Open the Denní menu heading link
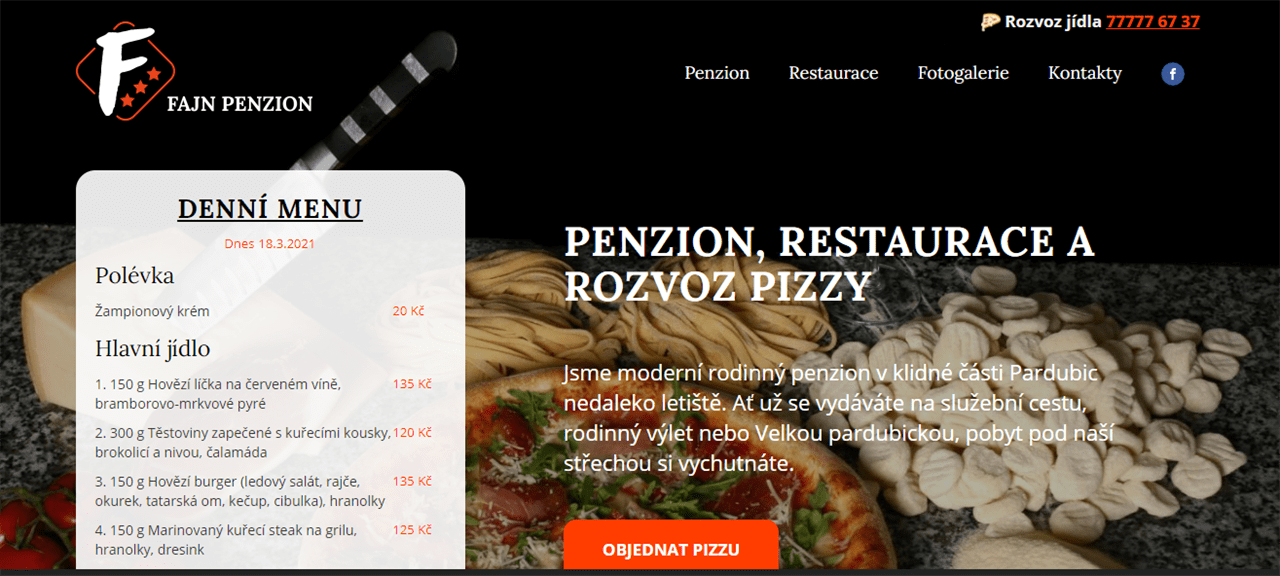This screenshot has width=1280, height=576. [x=270, y=209]
